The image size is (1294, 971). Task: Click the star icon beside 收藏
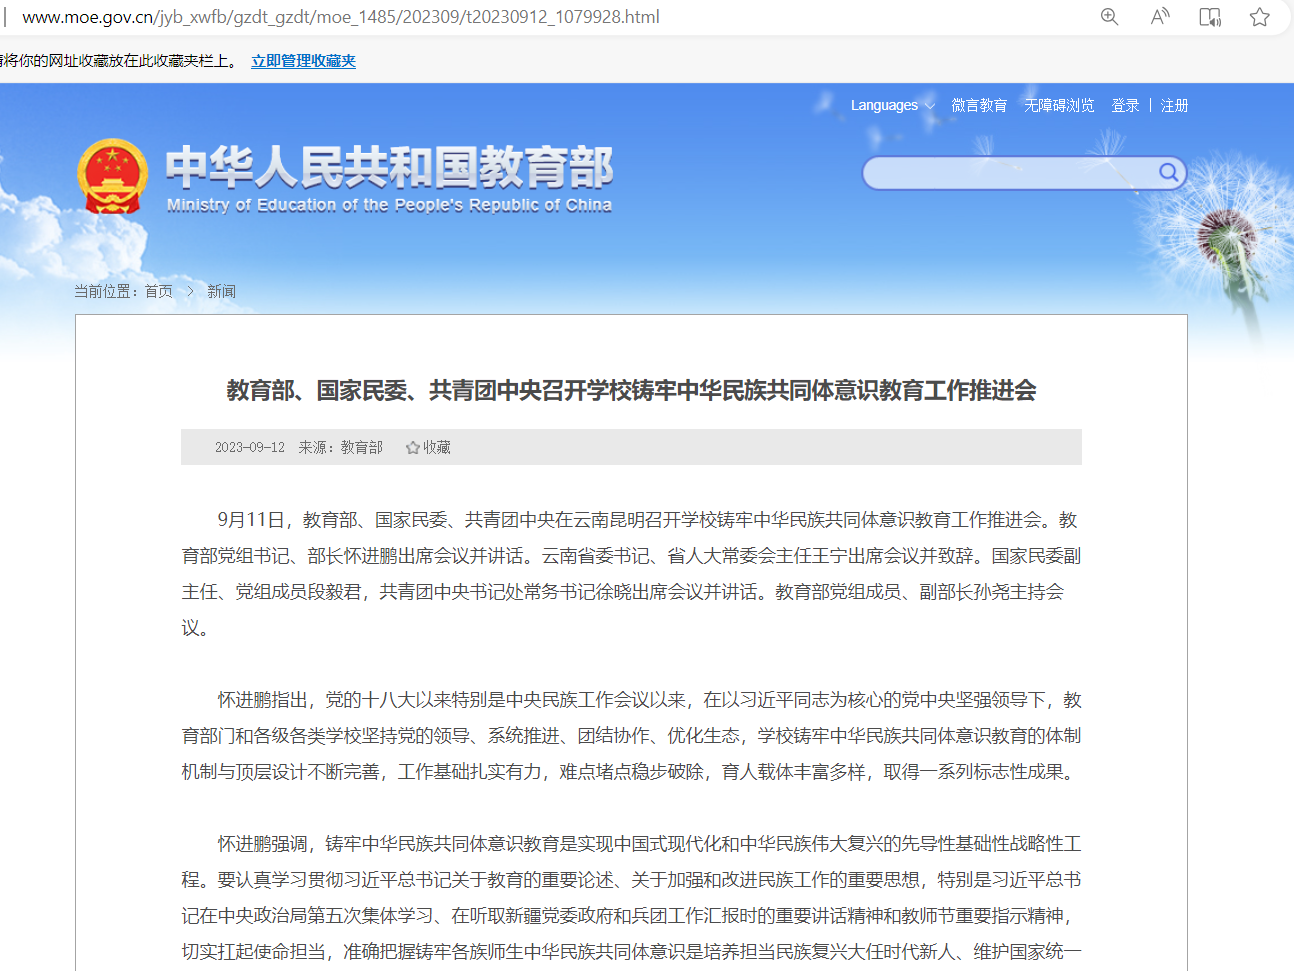click(412, 448)
